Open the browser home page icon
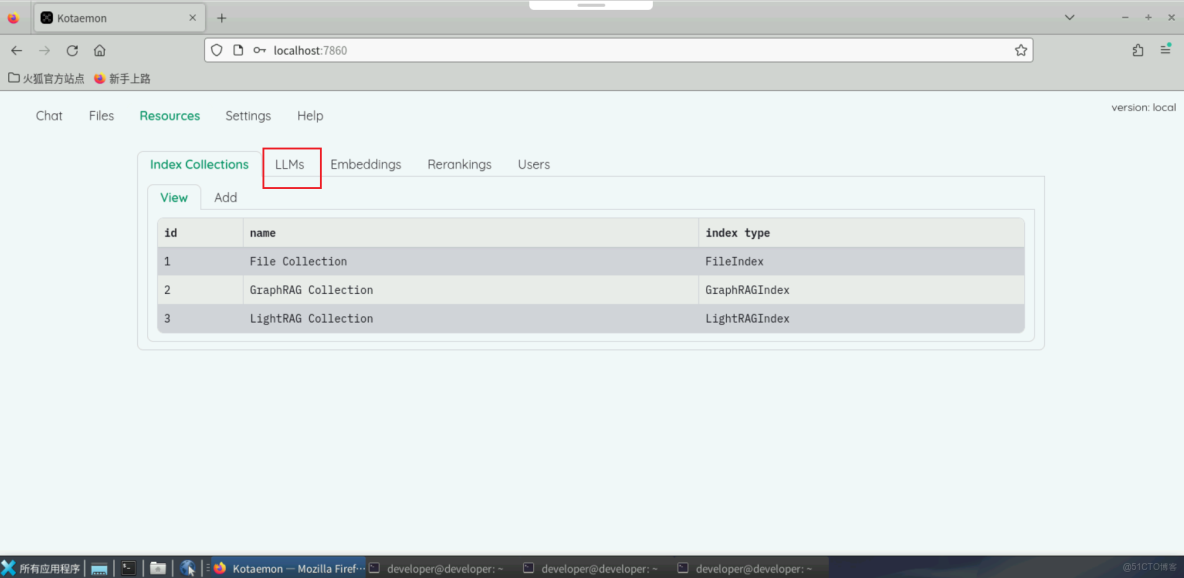Screen dimensions: 1184x578 [x=99, y=51]
